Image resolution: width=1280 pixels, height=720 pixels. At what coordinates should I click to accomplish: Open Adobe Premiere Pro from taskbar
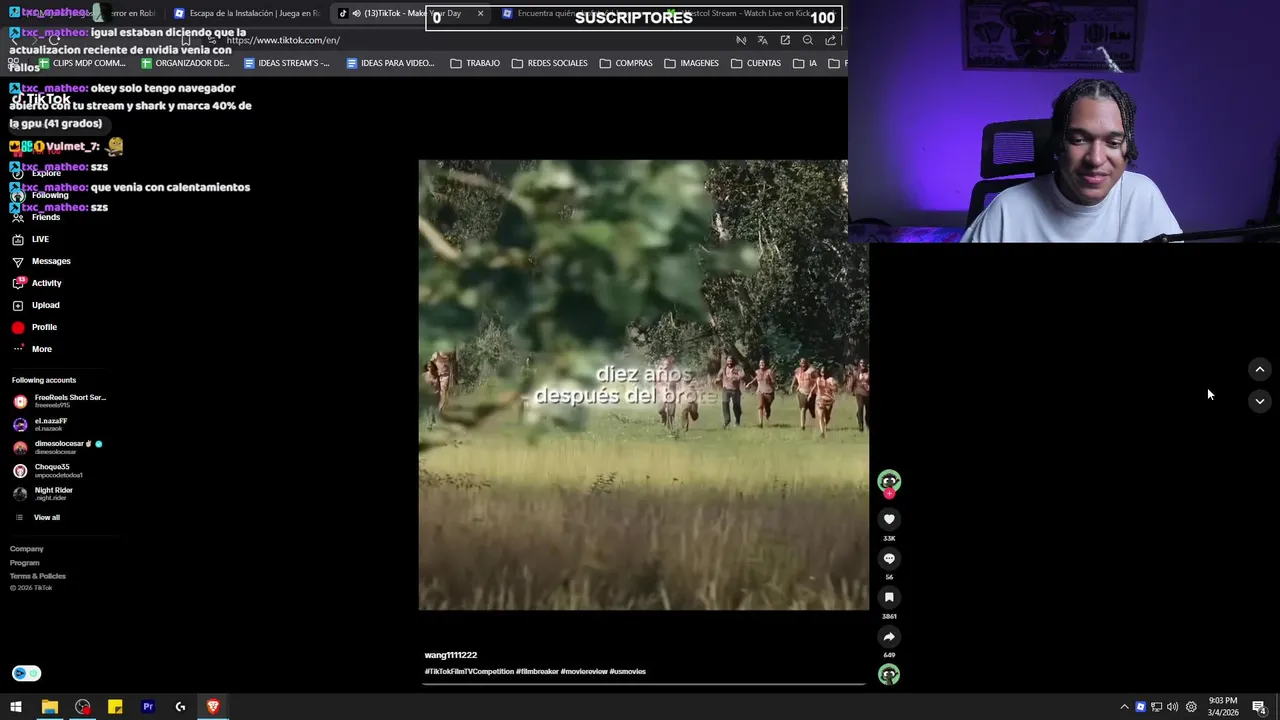coord(148,707)
